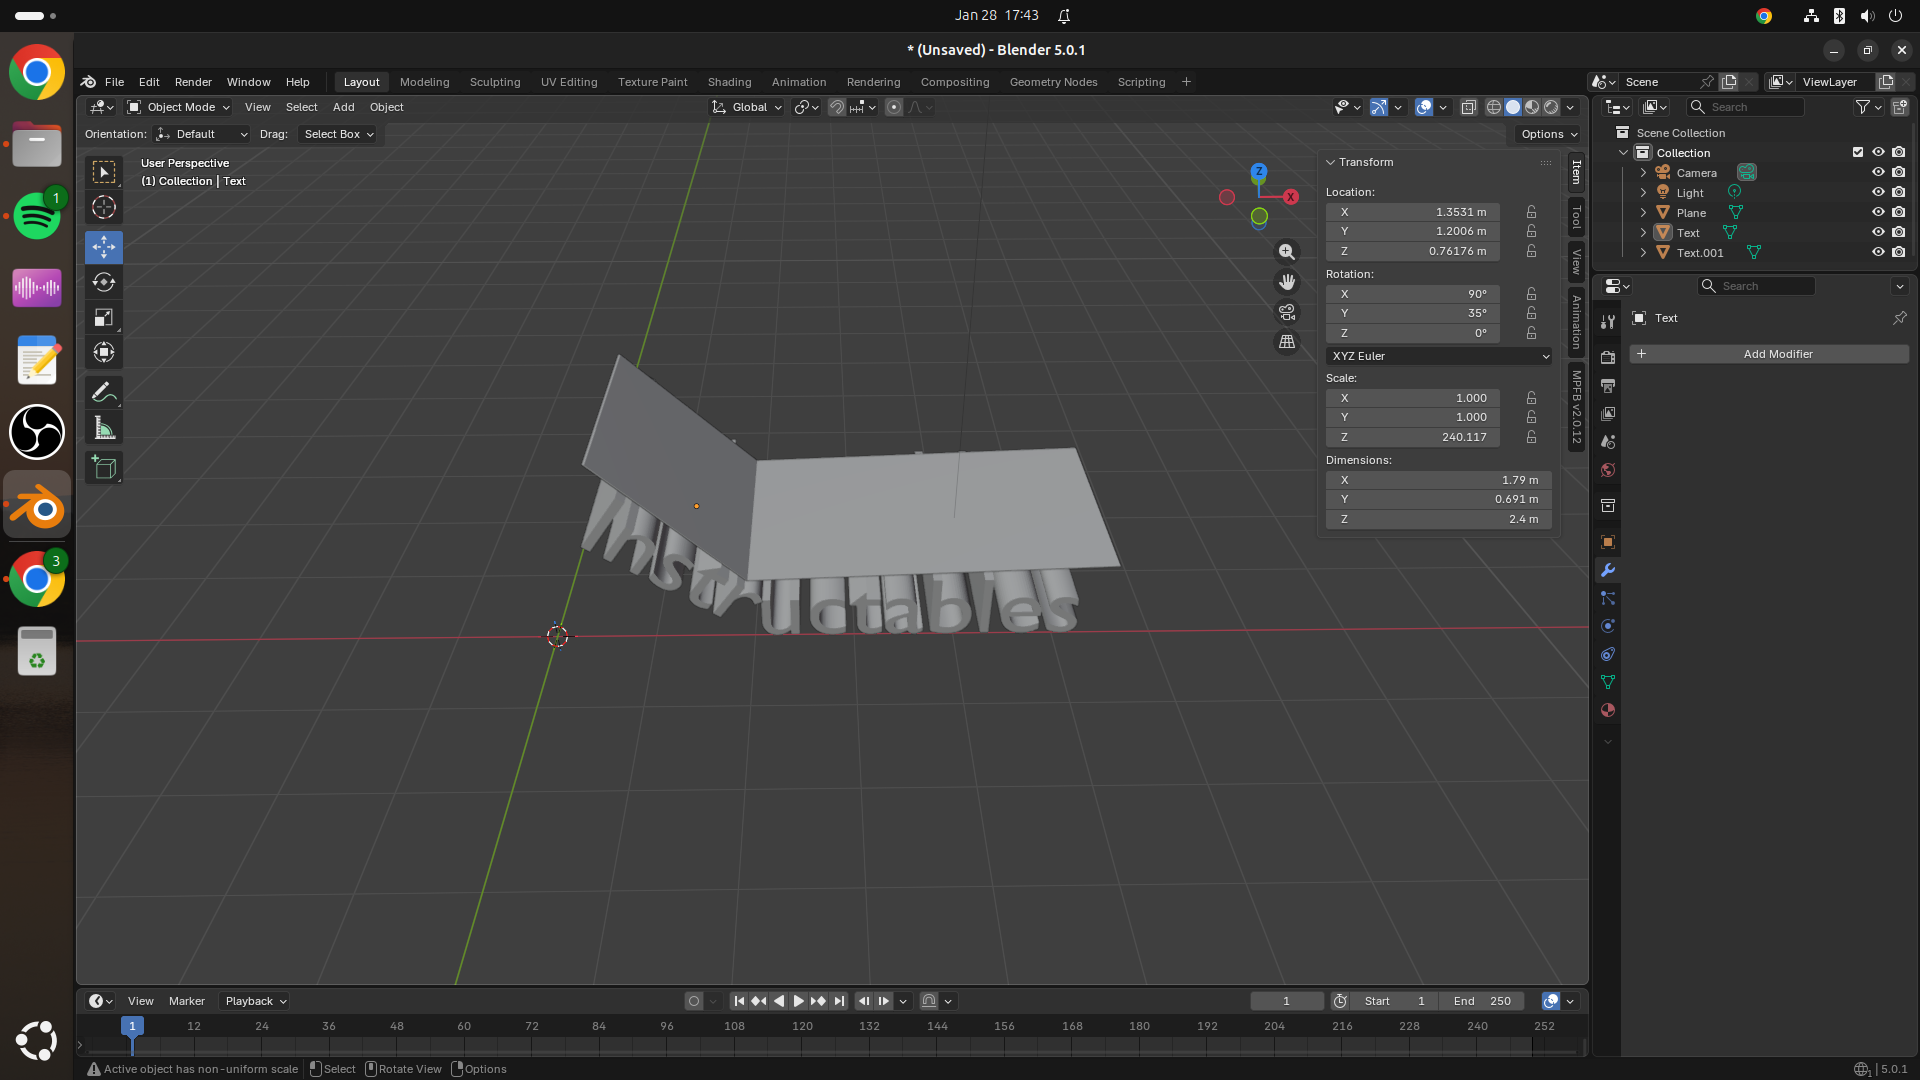Activate the Rotate tool
The height and width of the screenshot is (1080, 1920).
click(103, 282)
